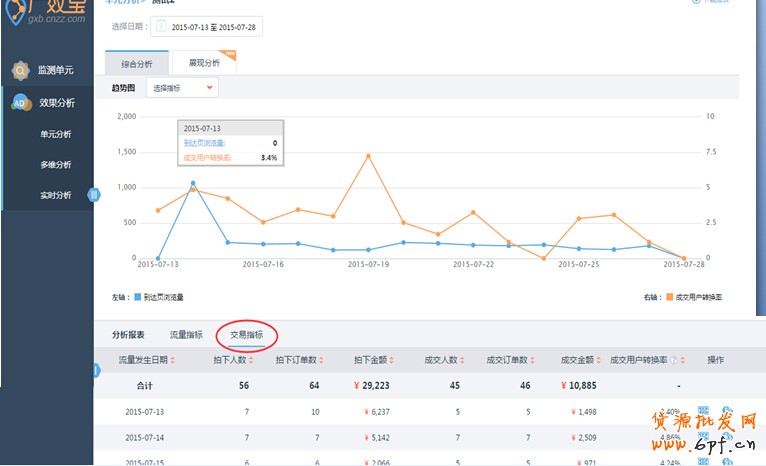Viewport: 766px width, 466px height.
Task: Open 实时分析 in the sidebar
Action: 55,195
